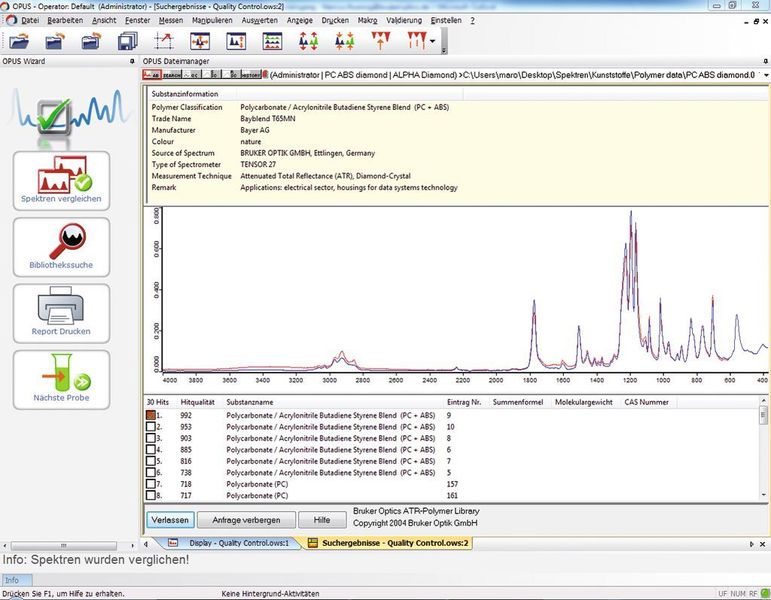The height and width of the screenshot is (600, 771).
Task: Open the dropdown arrow beside peak picking icon
Action: [432, 41]
